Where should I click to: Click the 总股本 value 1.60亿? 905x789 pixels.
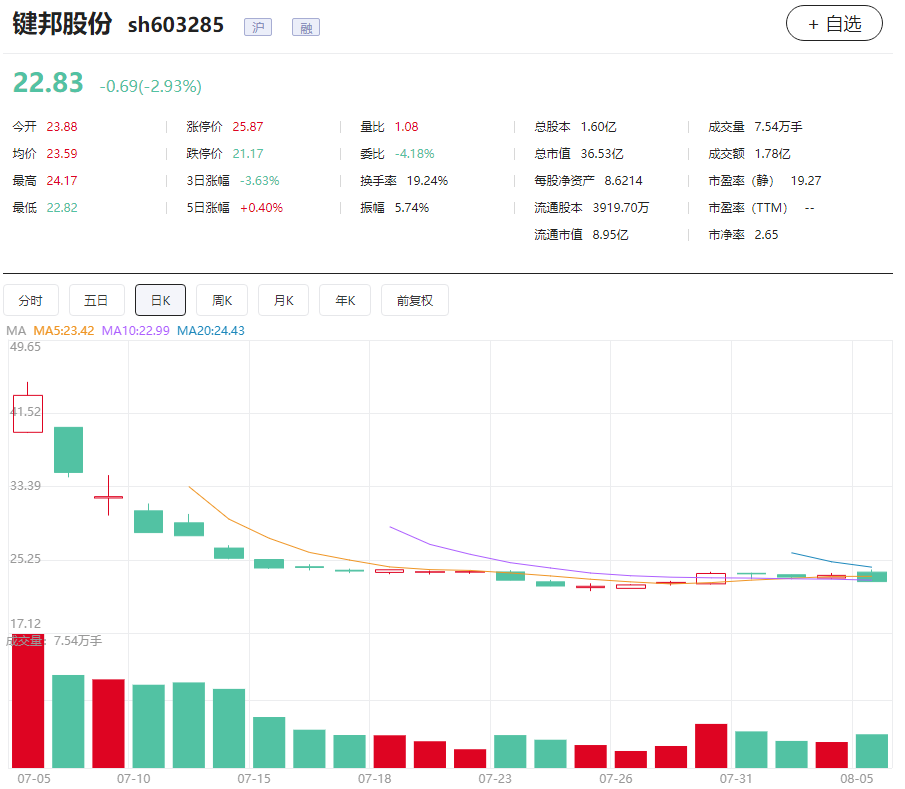coord(598,126)
